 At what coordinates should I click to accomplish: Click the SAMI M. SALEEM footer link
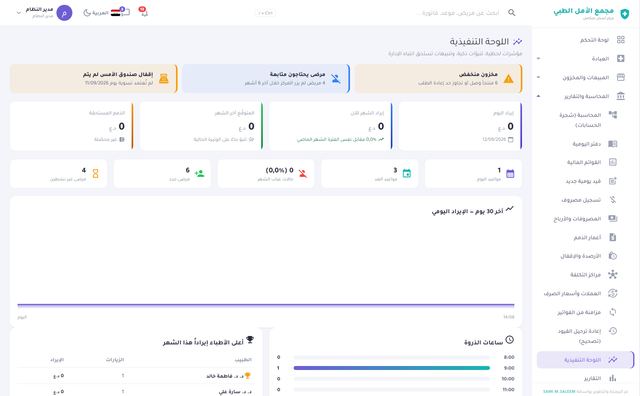559,392
